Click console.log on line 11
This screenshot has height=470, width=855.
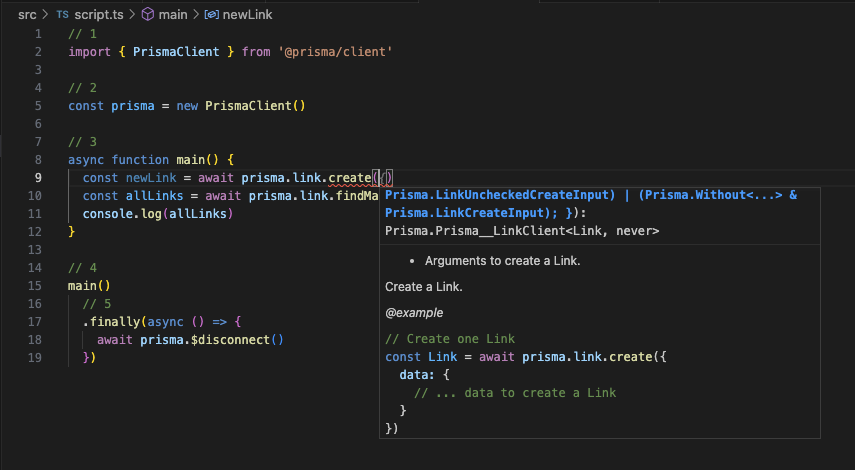click(x=118, y=214)
